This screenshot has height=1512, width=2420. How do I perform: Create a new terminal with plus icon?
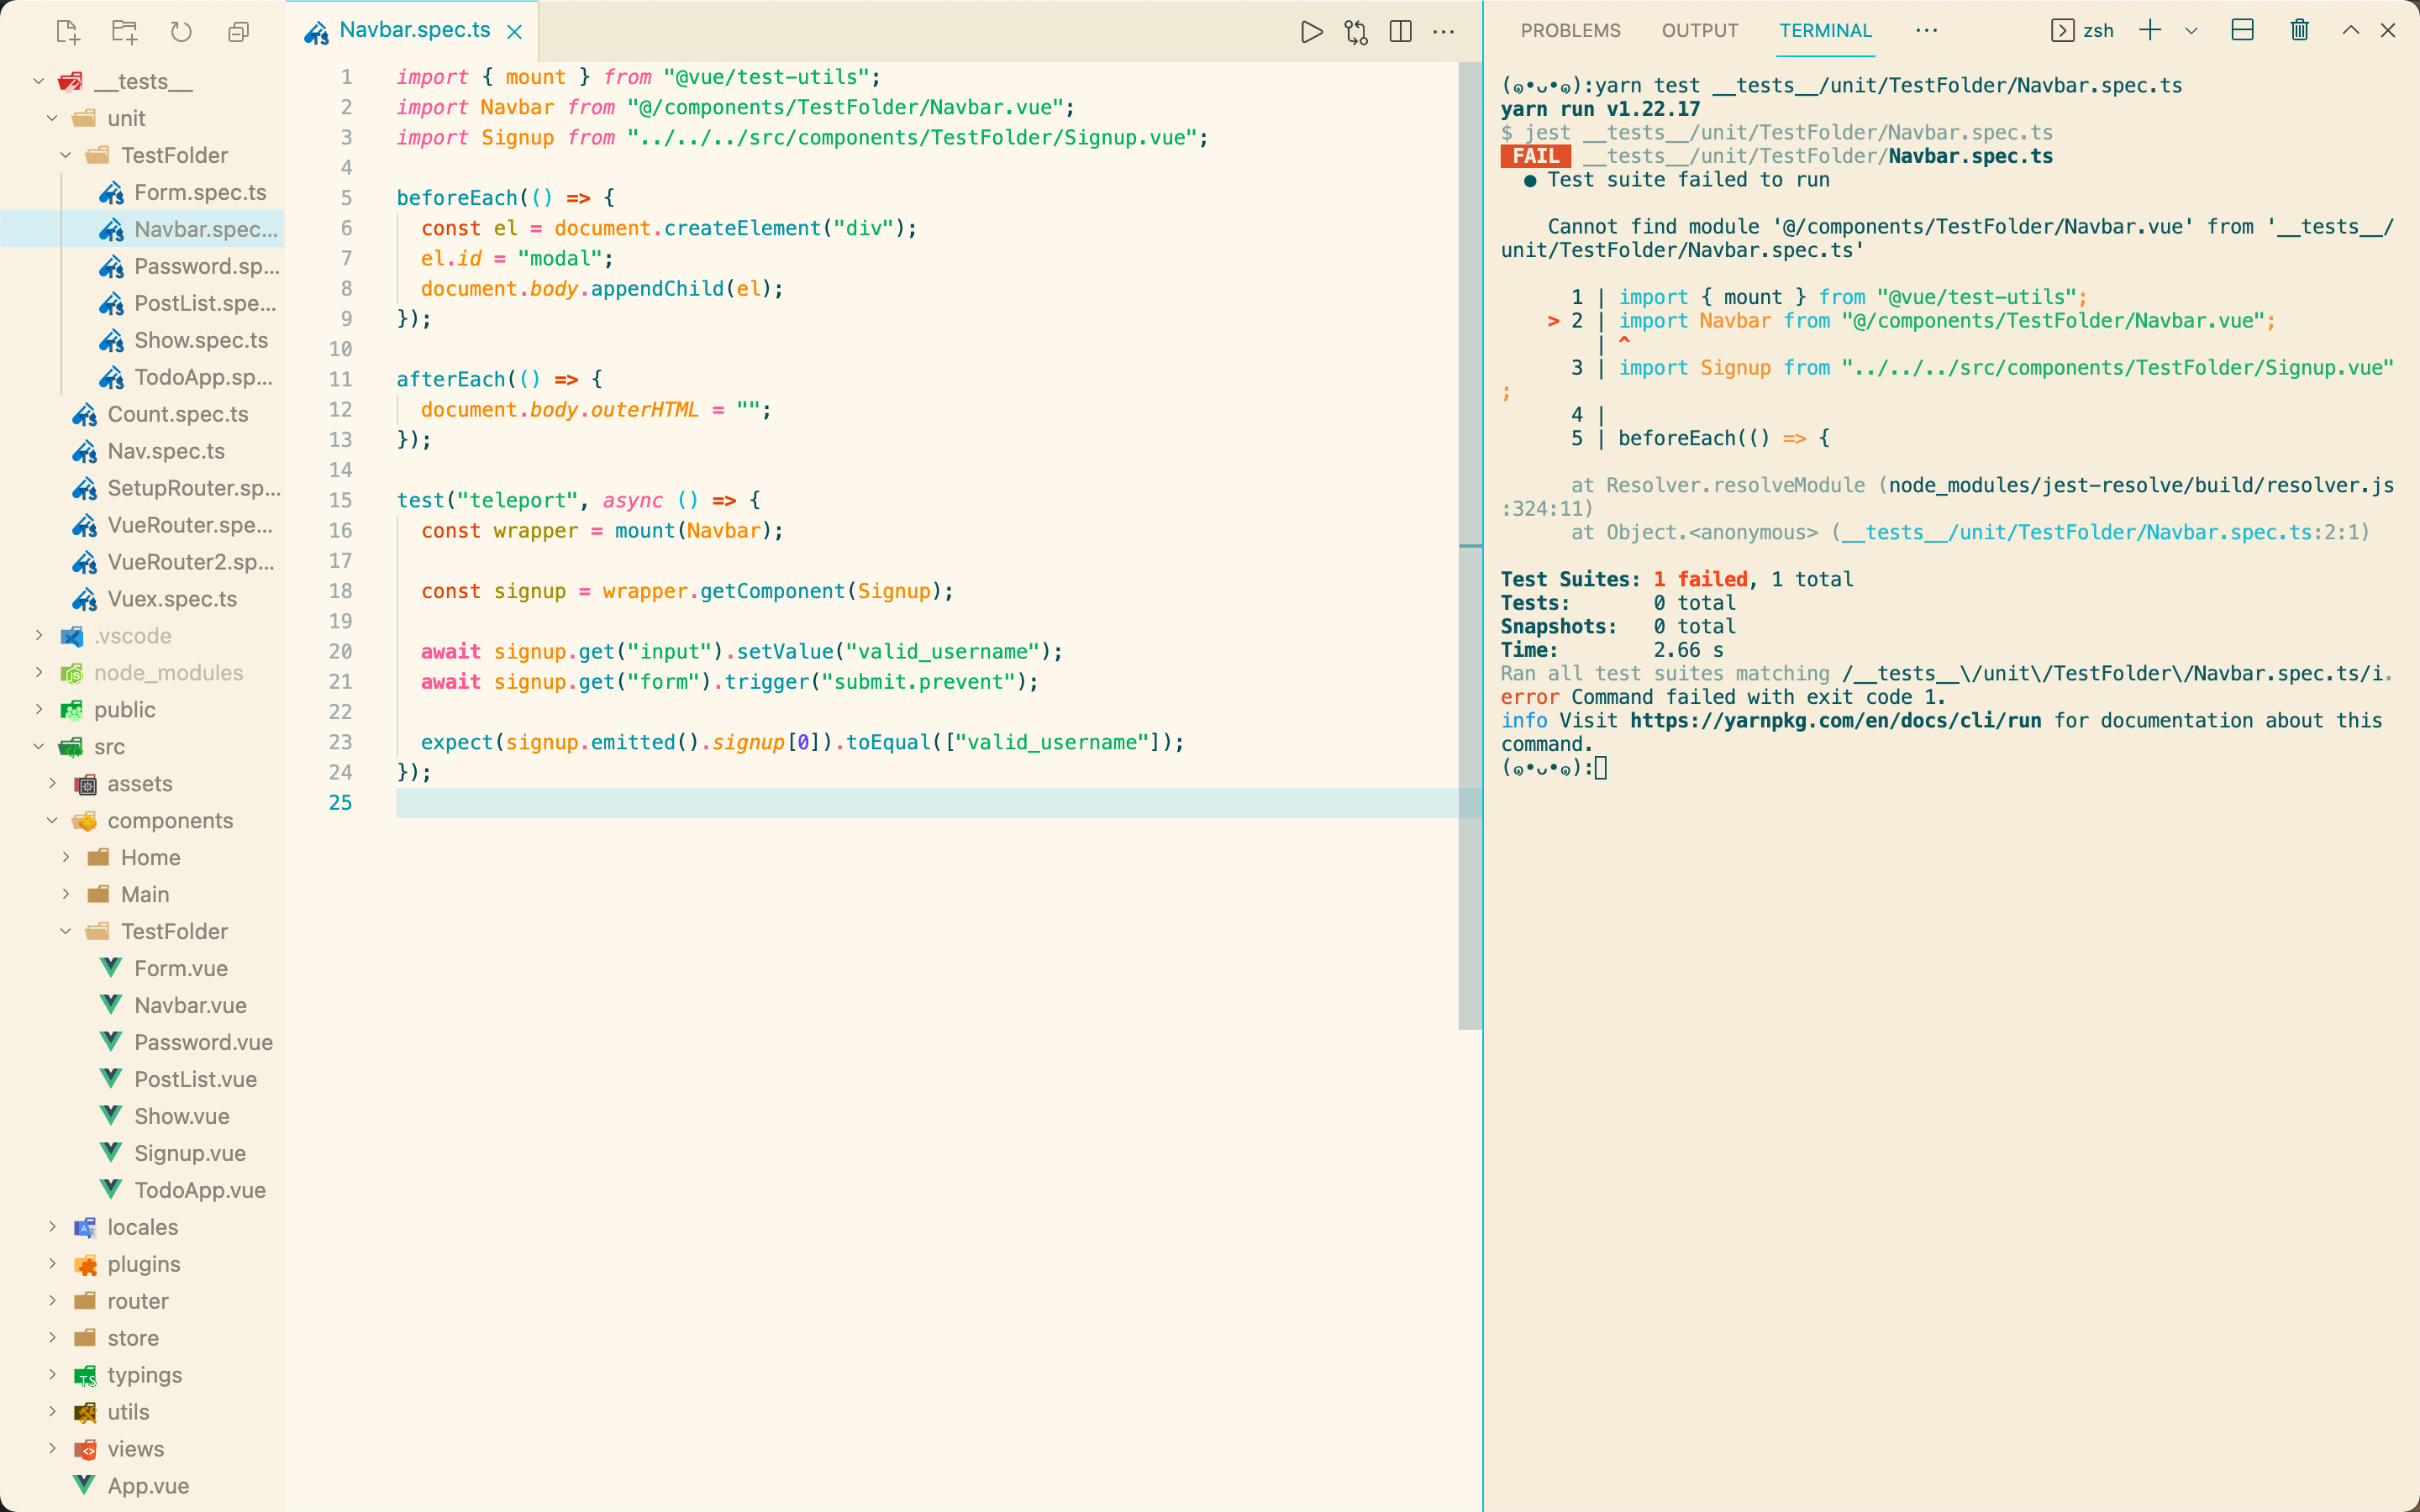click(2150, 31)
